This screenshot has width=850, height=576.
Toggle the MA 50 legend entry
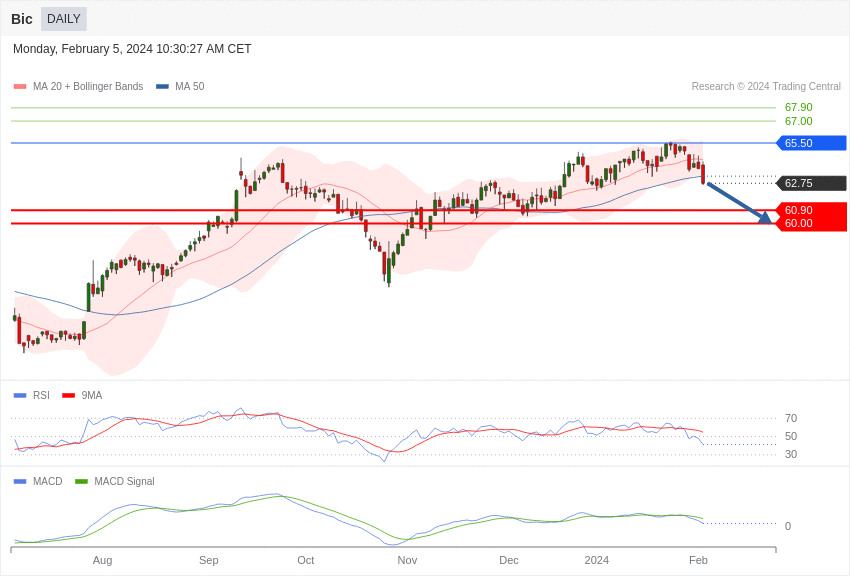coord(180,87)
